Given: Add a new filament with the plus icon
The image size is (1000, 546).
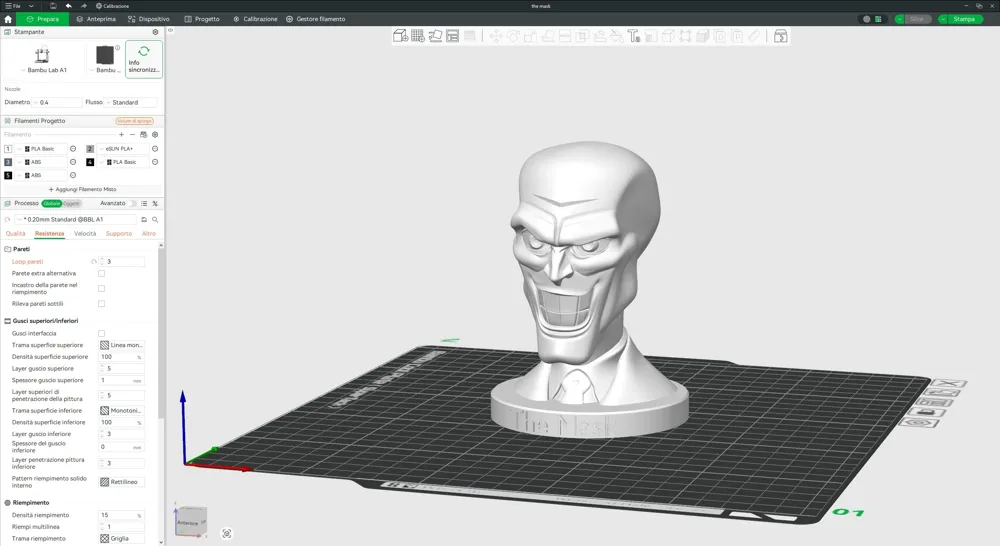Looking at the screenshot, I should 121,135.
